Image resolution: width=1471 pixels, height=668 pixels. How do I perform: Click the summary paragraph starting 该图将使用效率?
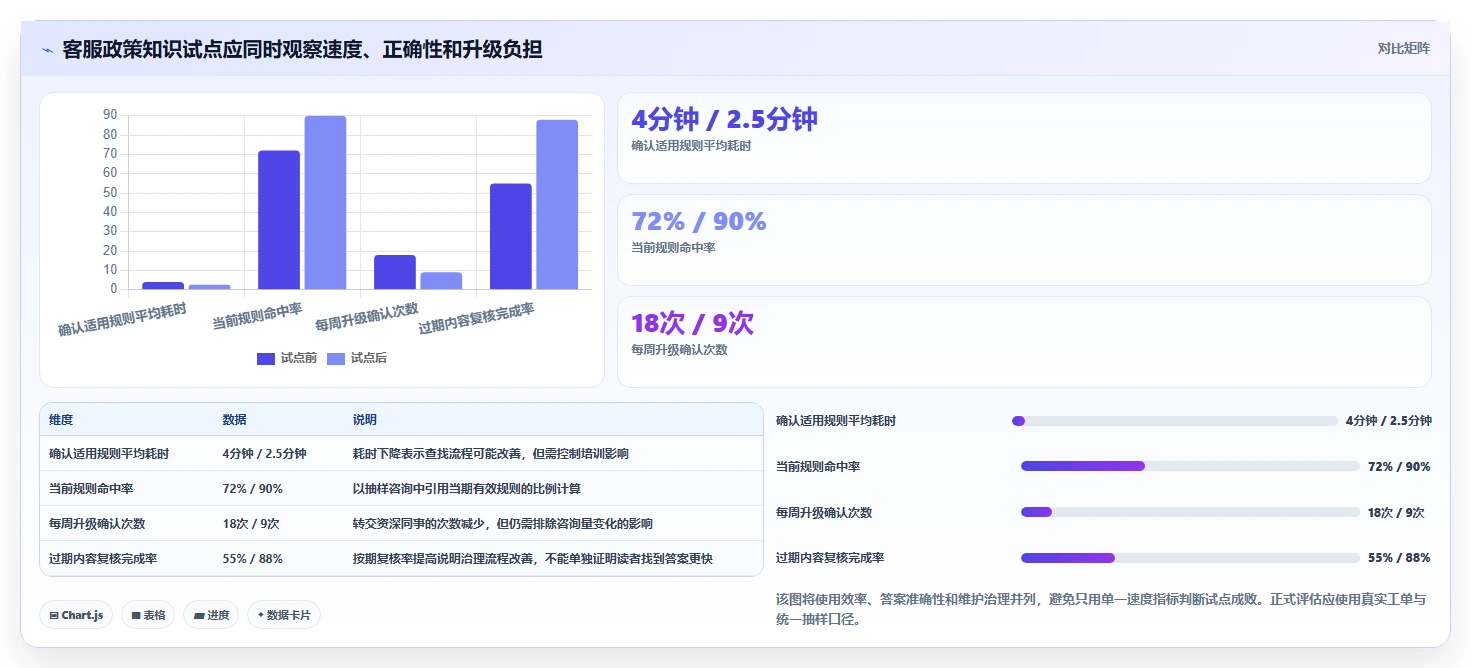click(1102, 609)
